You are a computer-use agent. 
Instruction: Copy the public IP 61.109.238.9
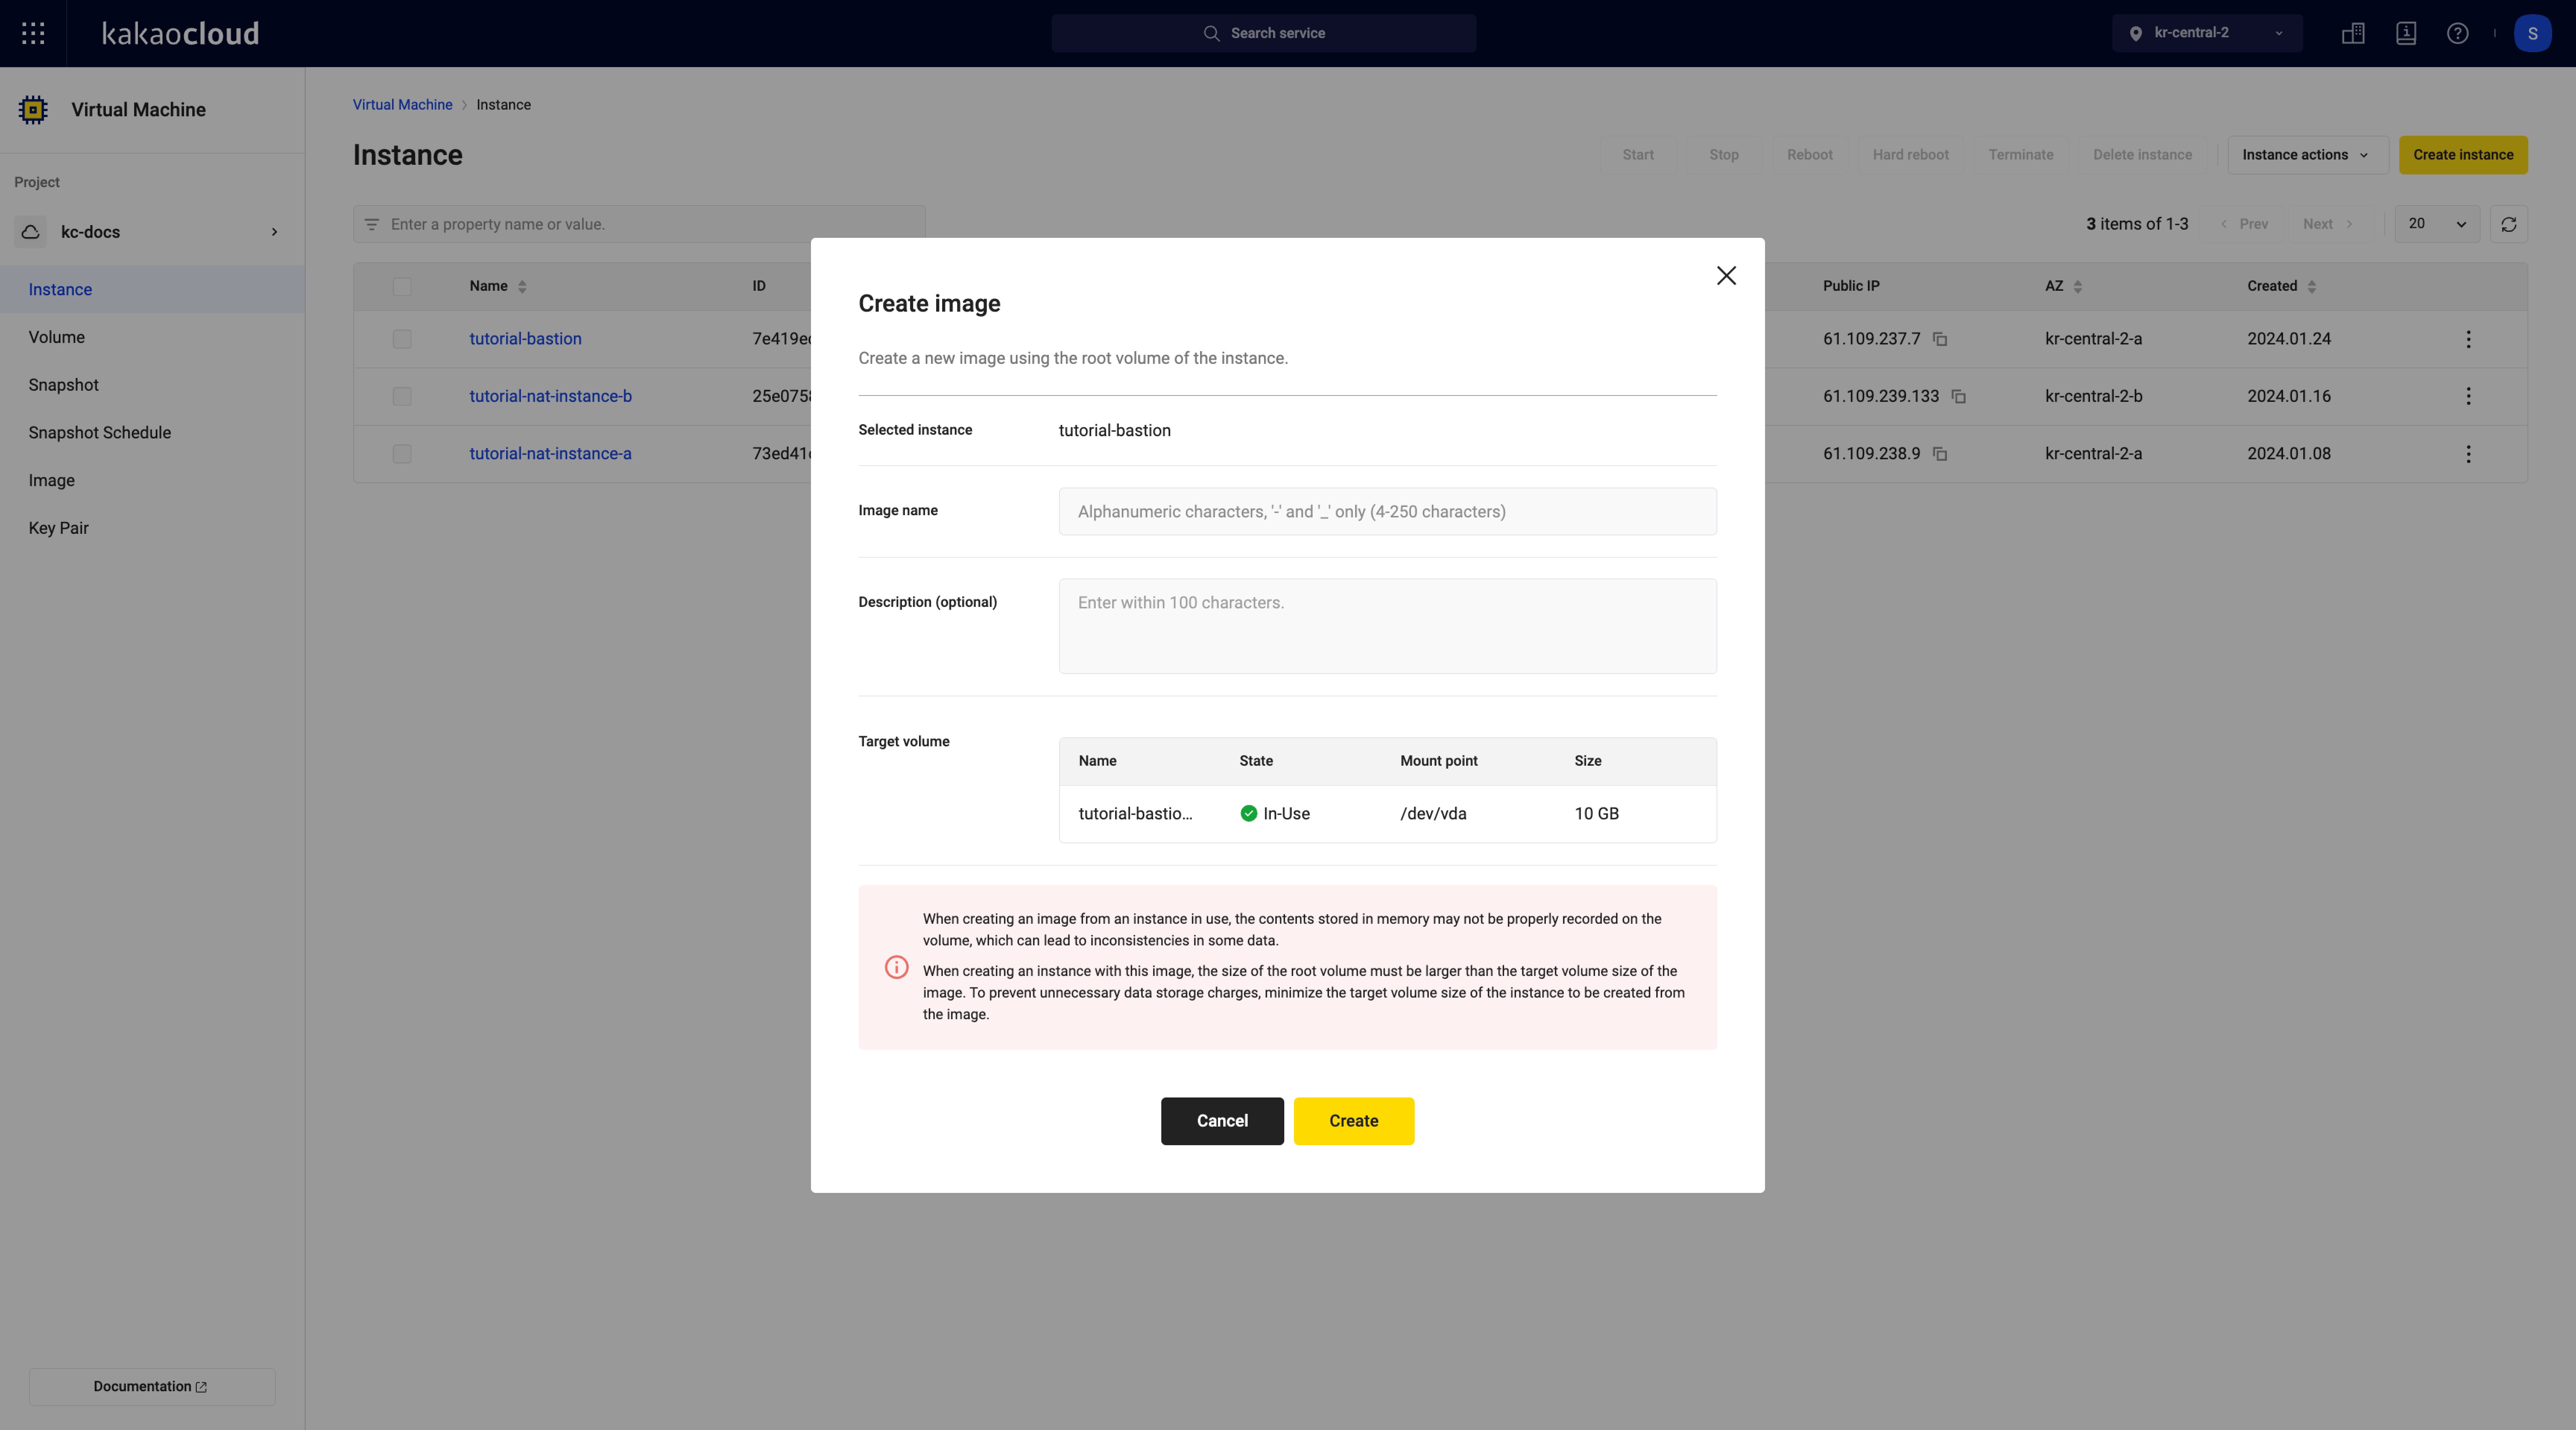tap(1940, 454)
